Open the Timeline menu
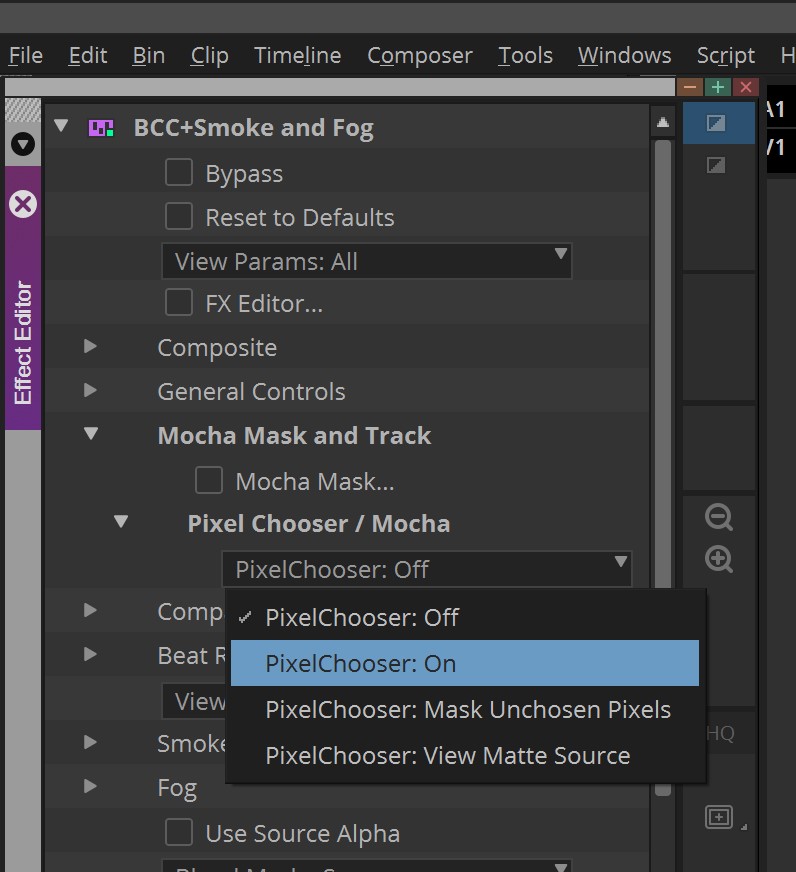Image resolution: width=796 pixels, height=872 pixels. pyautogui.click(x=298, y=56)
